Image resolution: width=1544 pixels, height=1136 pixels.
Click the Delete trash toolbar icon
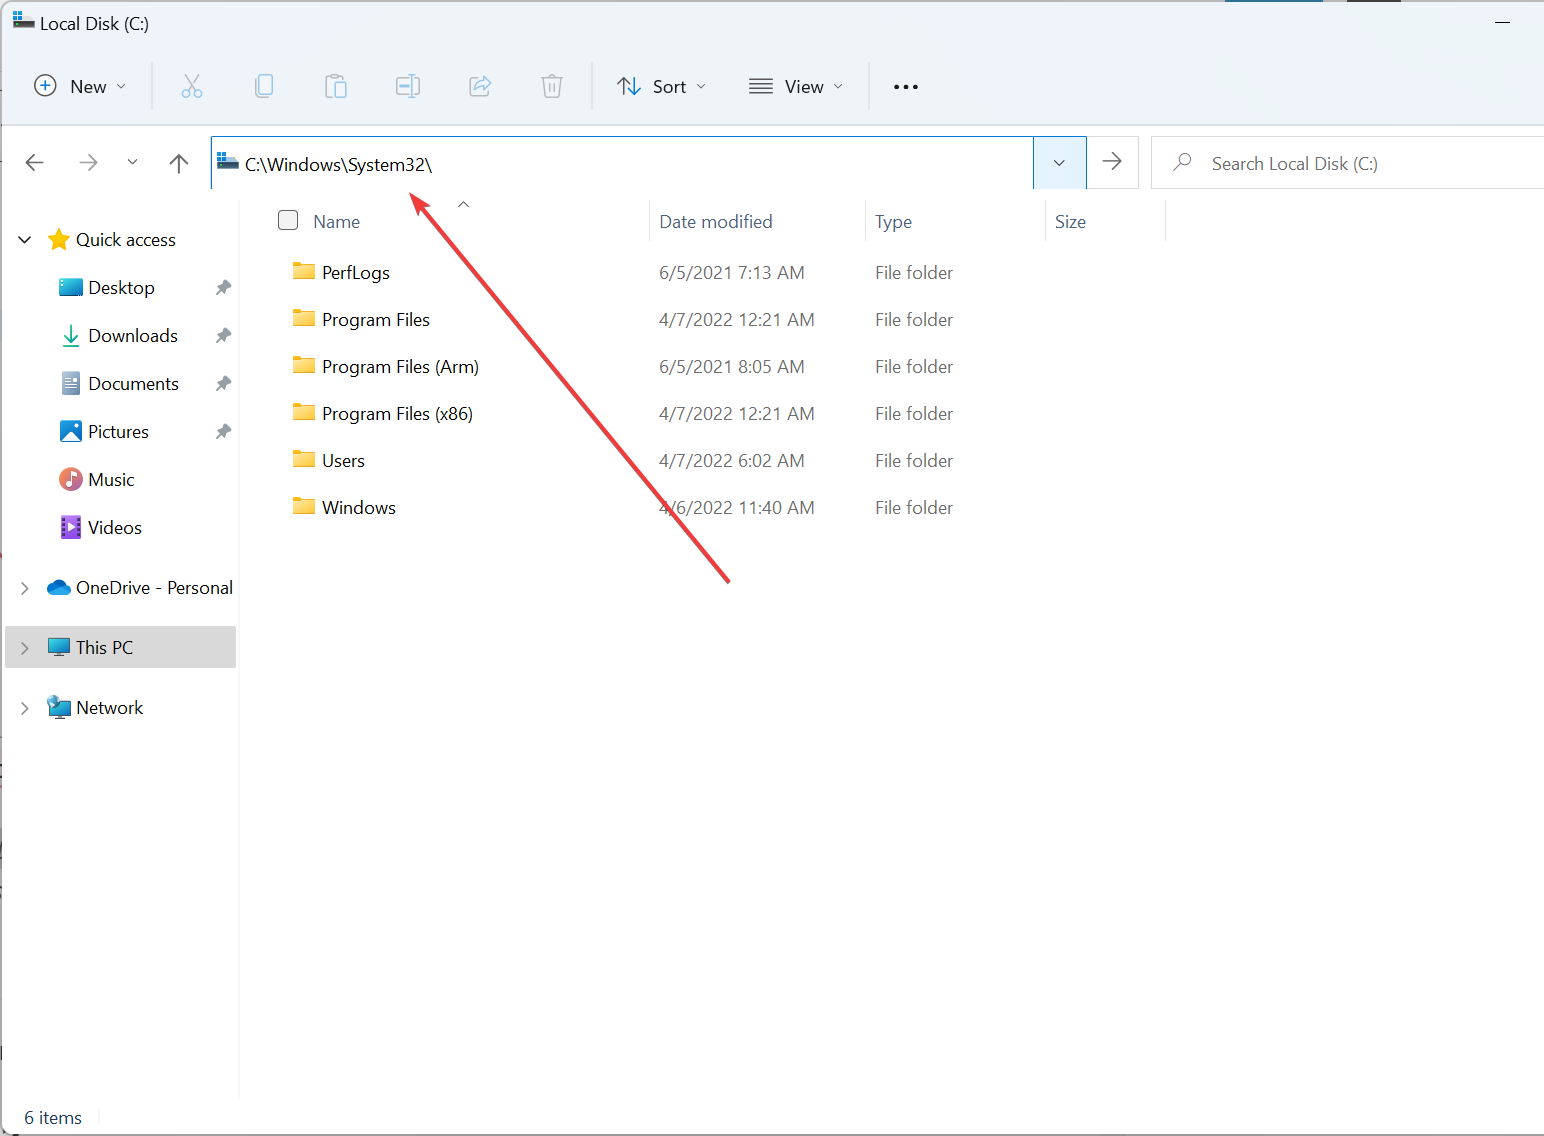[552, 86]
